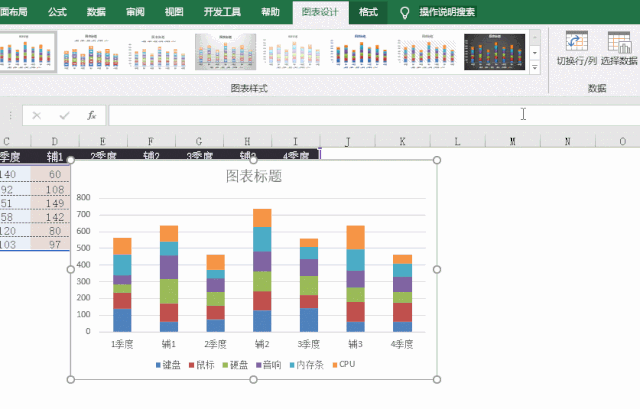Open the Select Data icon (选择数据)

619,42
